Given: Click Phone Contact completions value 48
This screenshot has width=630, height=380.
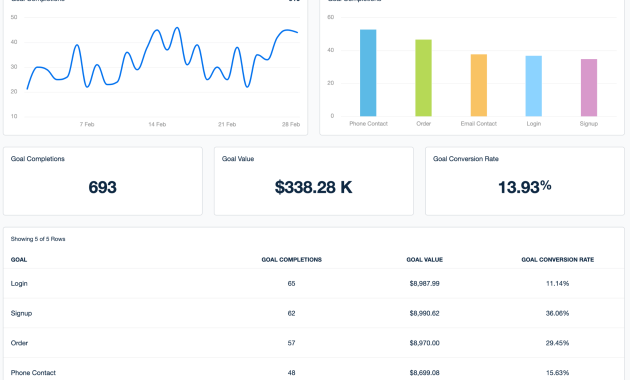Looking at the screenshot, I should [x=291, y=373].
